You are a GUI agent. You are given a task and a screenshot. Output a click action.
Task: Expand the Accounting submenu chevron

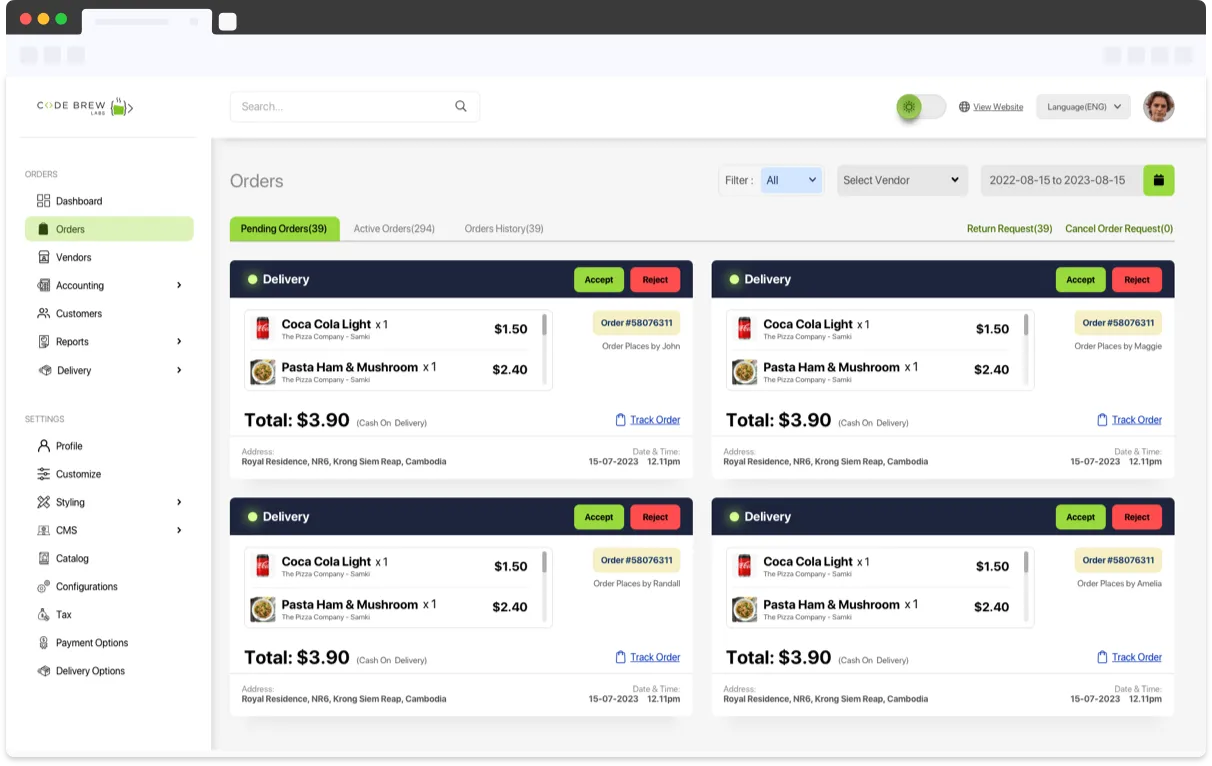click(x=179, y=285)
